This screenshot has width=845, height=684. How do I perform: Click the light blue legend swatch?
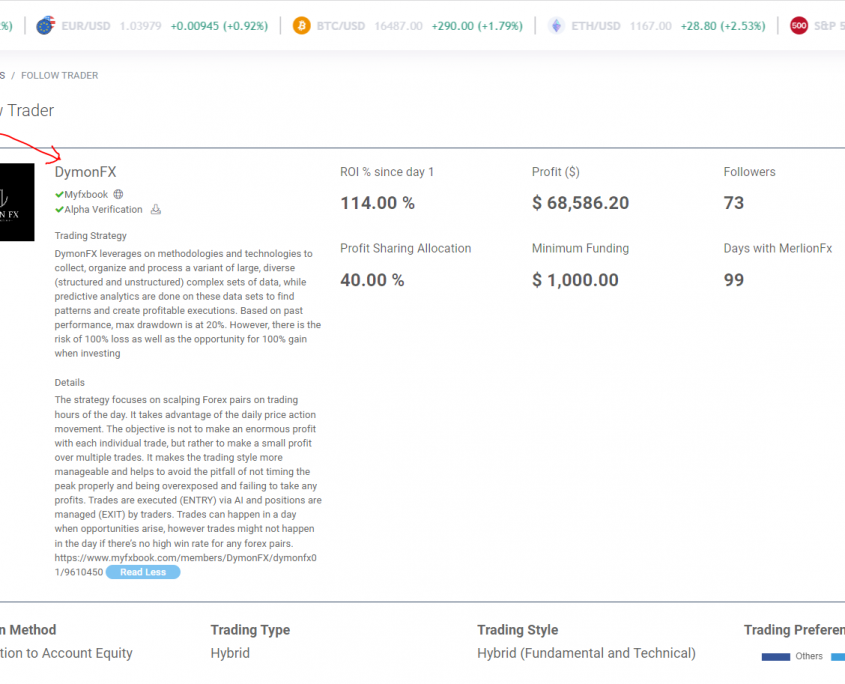837,657
